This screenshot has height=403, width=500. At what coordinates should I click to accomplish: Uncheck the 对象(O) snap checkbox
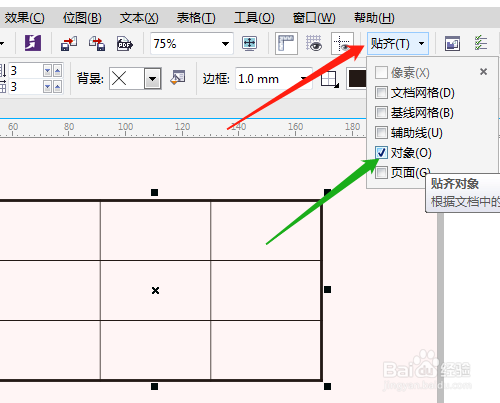point(381,152)
